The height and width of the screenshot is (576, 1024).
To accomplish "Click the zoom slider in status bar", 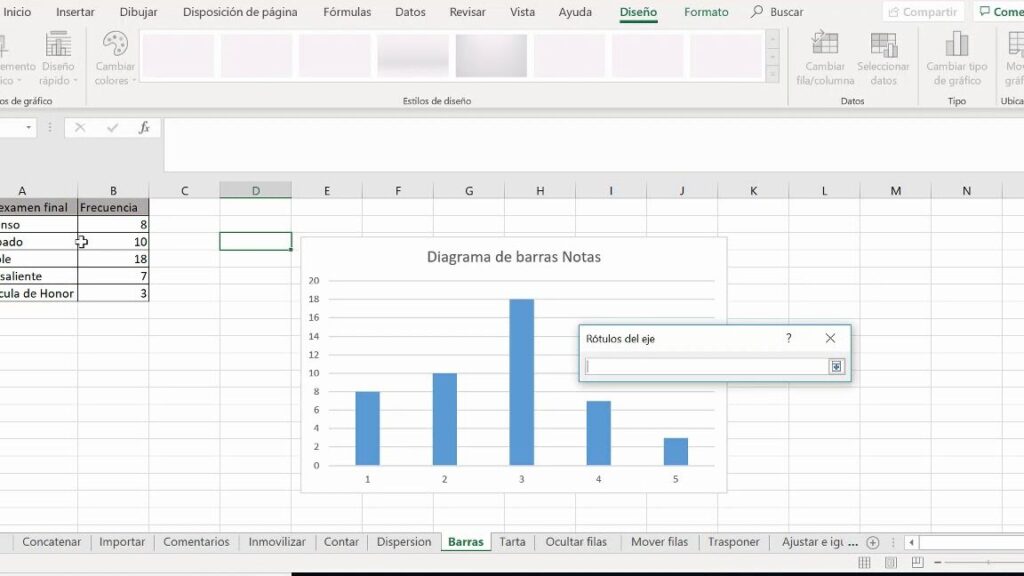I will [990, 564].
